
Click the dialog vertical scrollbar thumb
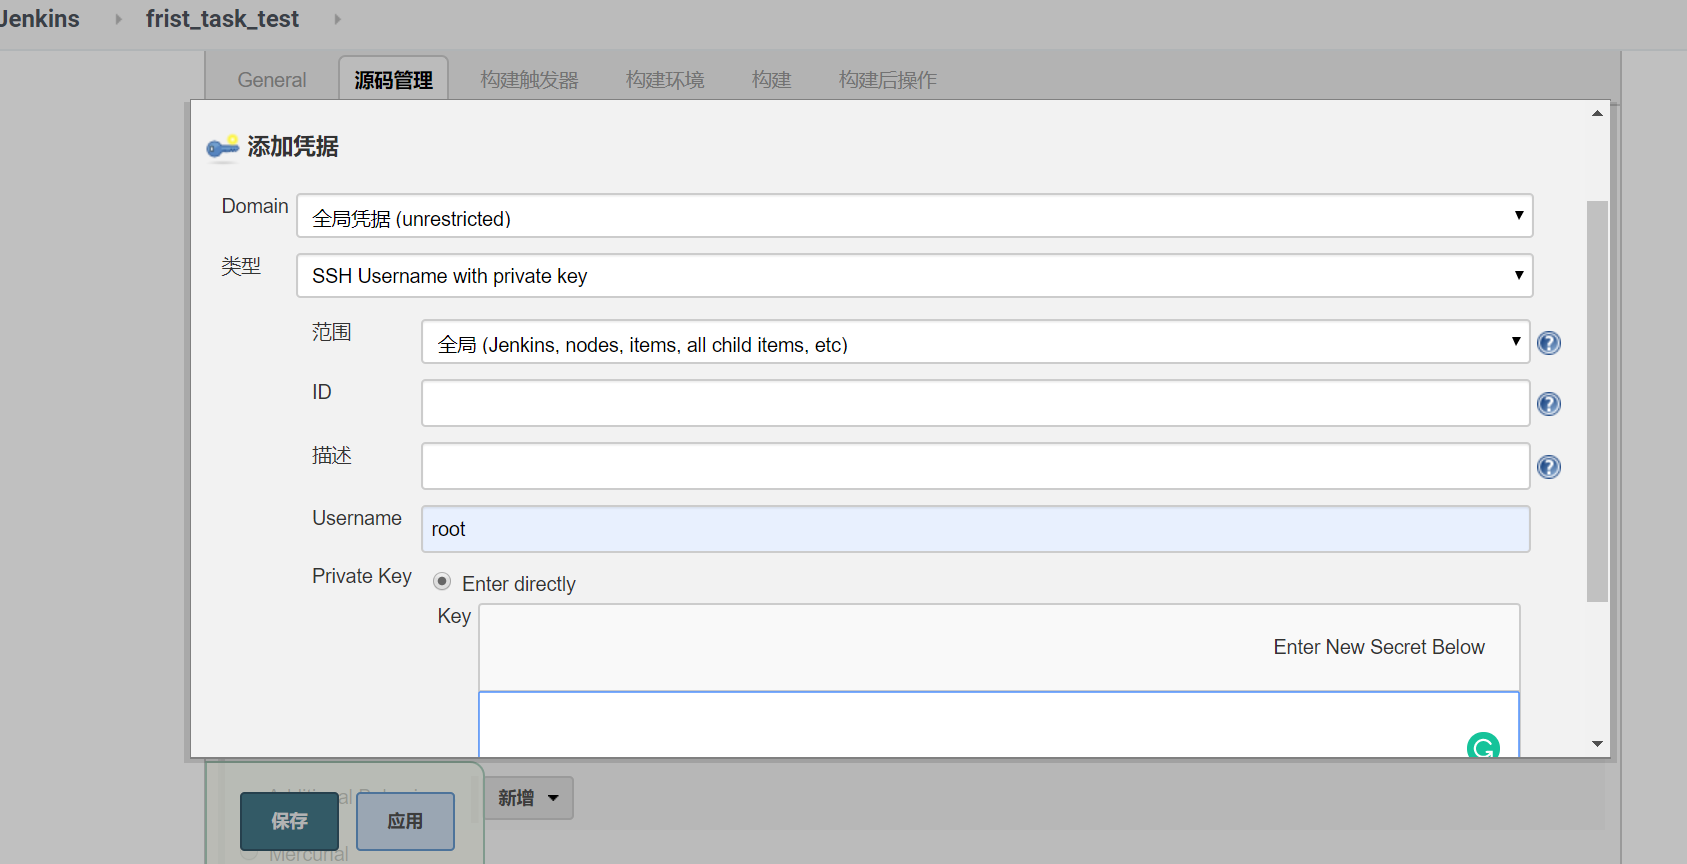point(1597,400)
